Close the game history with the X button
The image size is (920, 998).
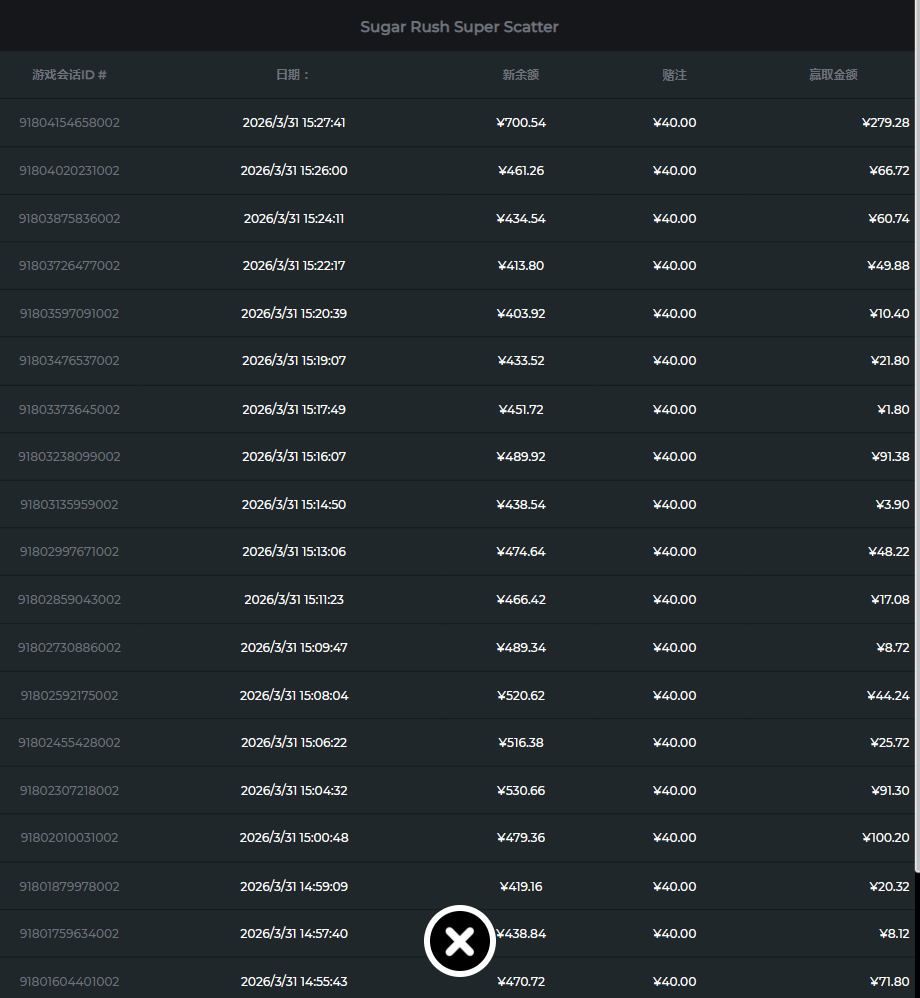tap(459, 941)
